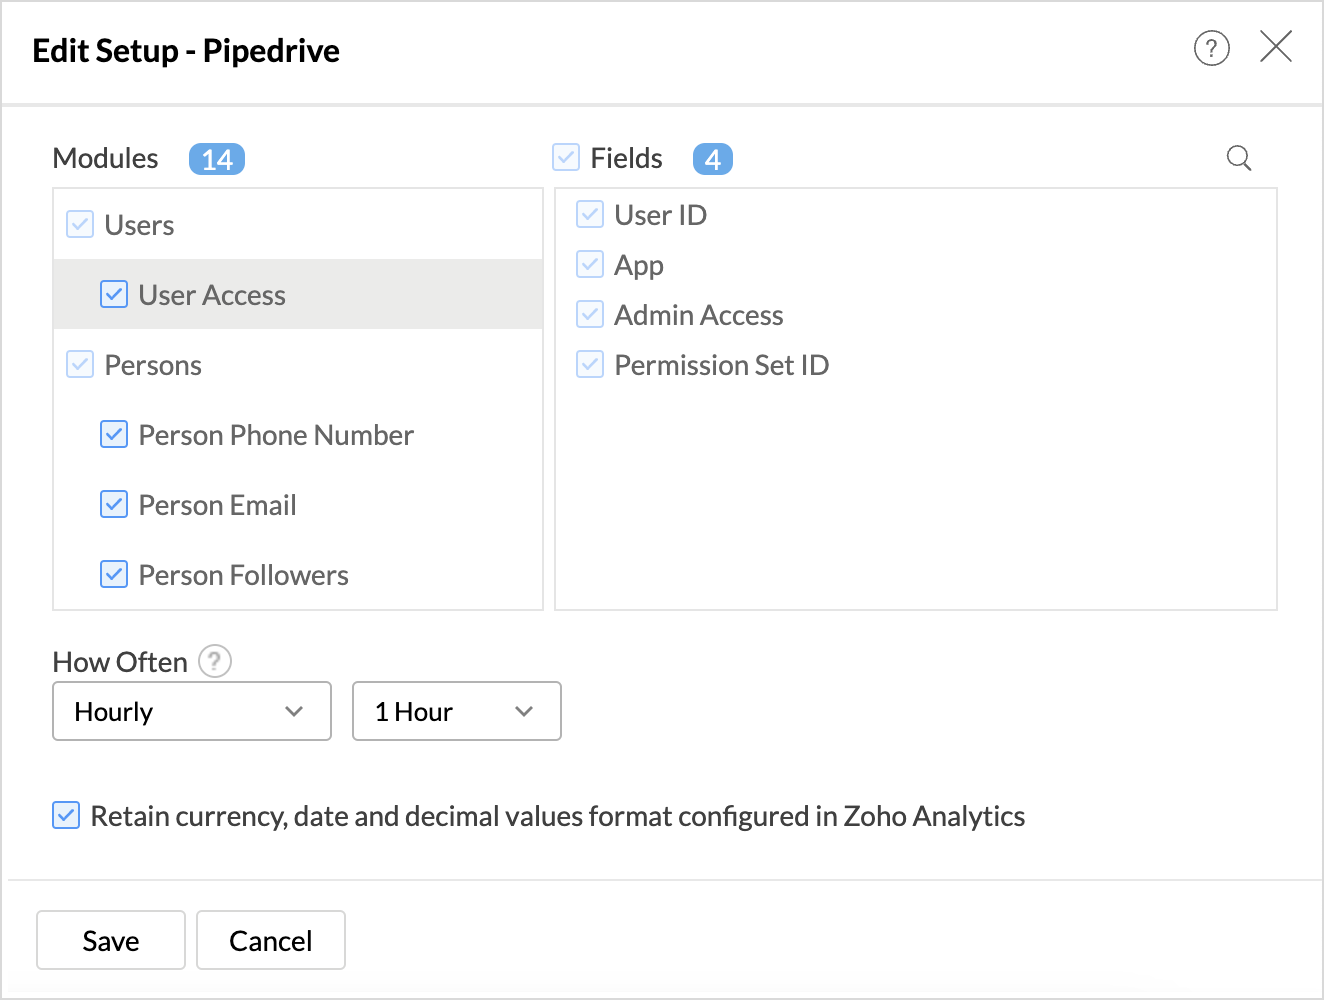
Task: Uncheck Person Email checkbox
Action: pos(114,504)
